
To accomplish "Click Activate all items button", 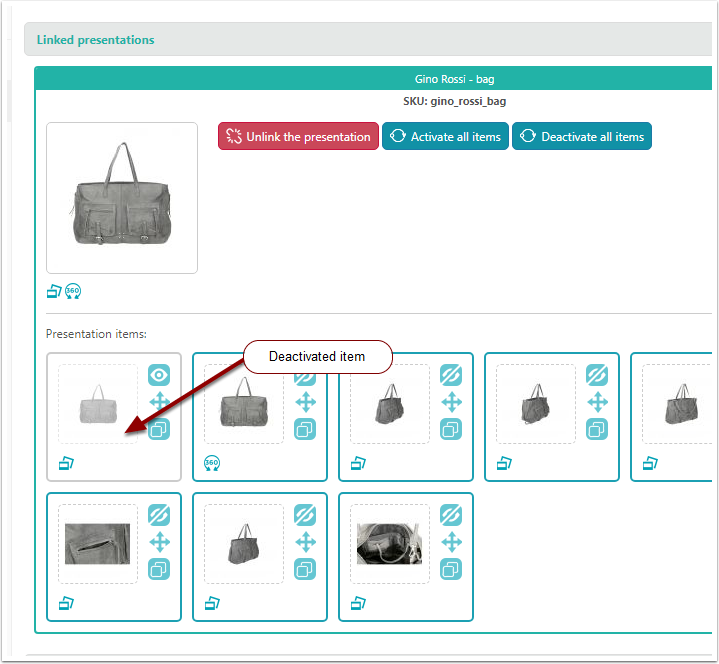I will point(445,136).
